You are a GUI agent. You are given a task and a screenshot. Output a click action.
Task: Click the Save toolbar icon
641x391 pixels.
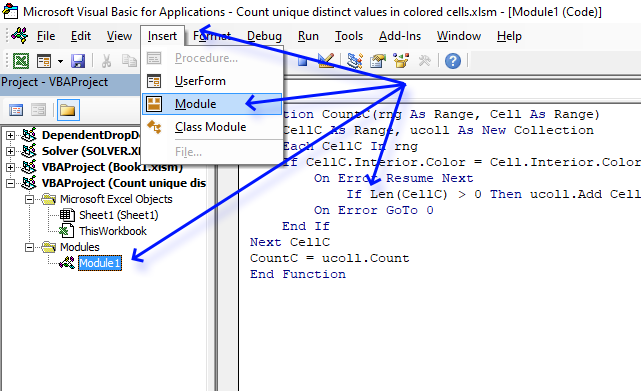click(x=78, y=61)
